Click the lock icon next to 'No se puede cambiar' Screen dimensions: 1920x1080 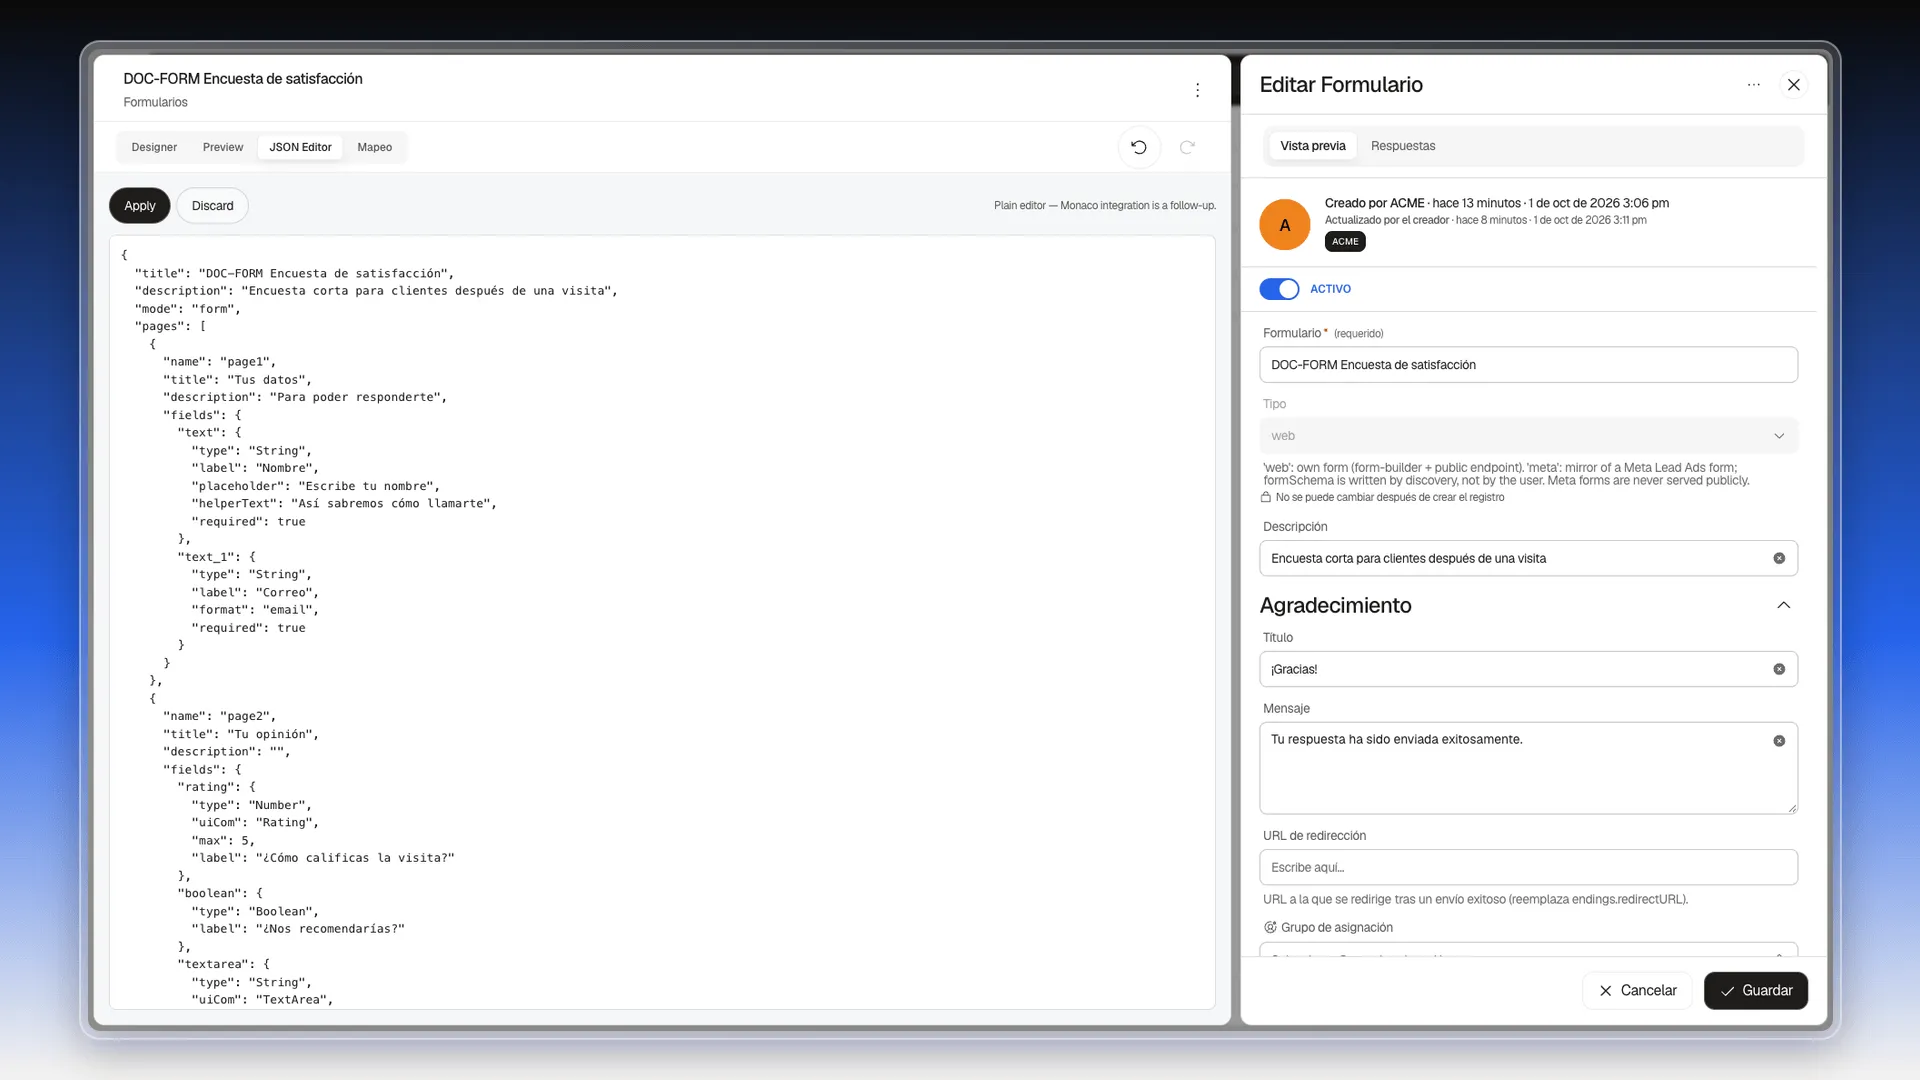(x=1266, y=497)
